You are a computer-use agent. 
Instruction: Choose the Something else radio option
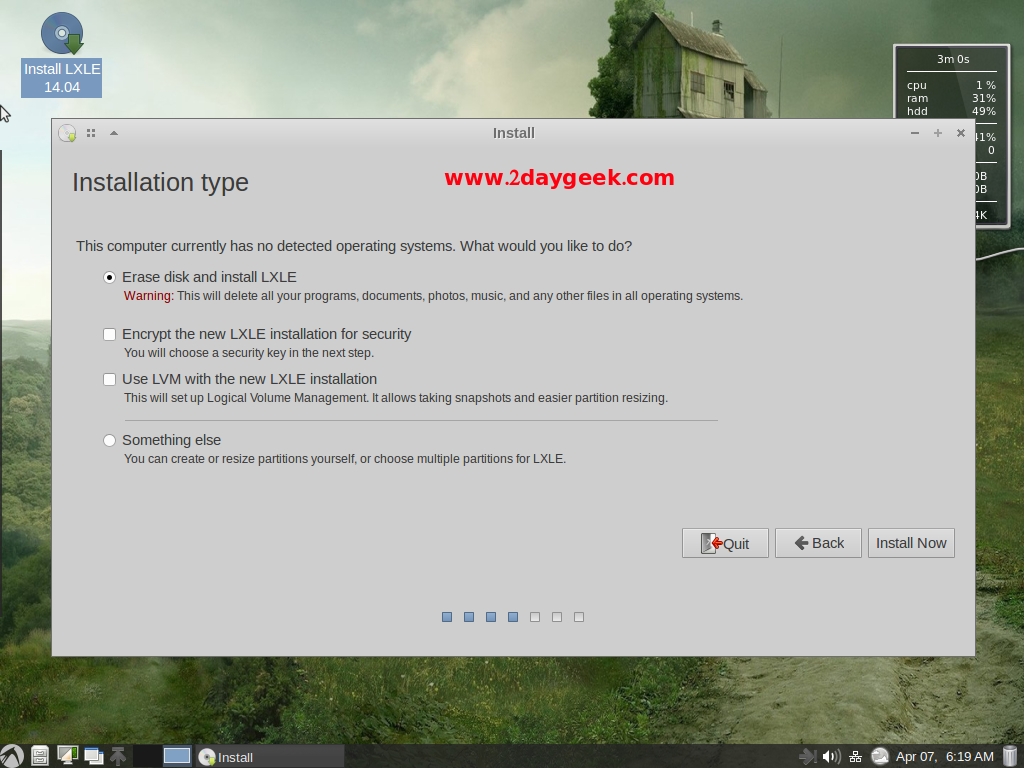pyautogui.click(x=110, y=440)
